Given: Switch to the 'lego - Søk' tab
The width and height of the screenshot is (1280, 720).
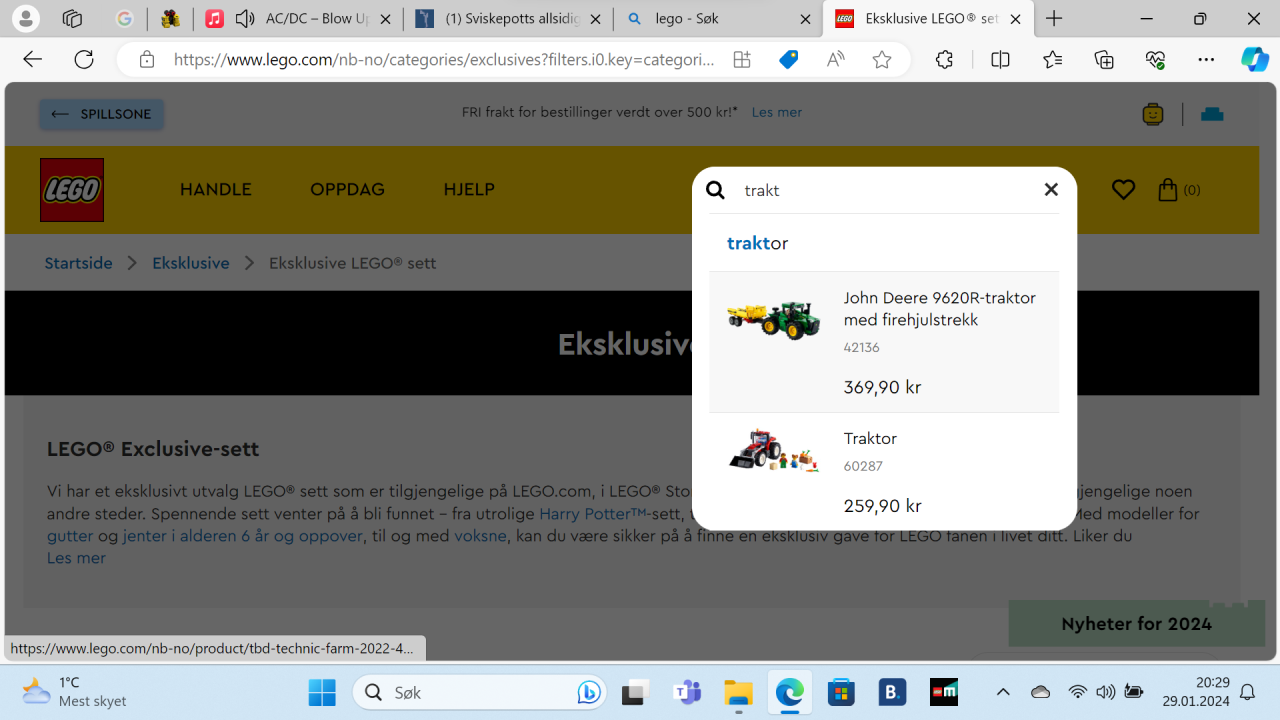Looking at the screenshot, I should tap(716, 19).
